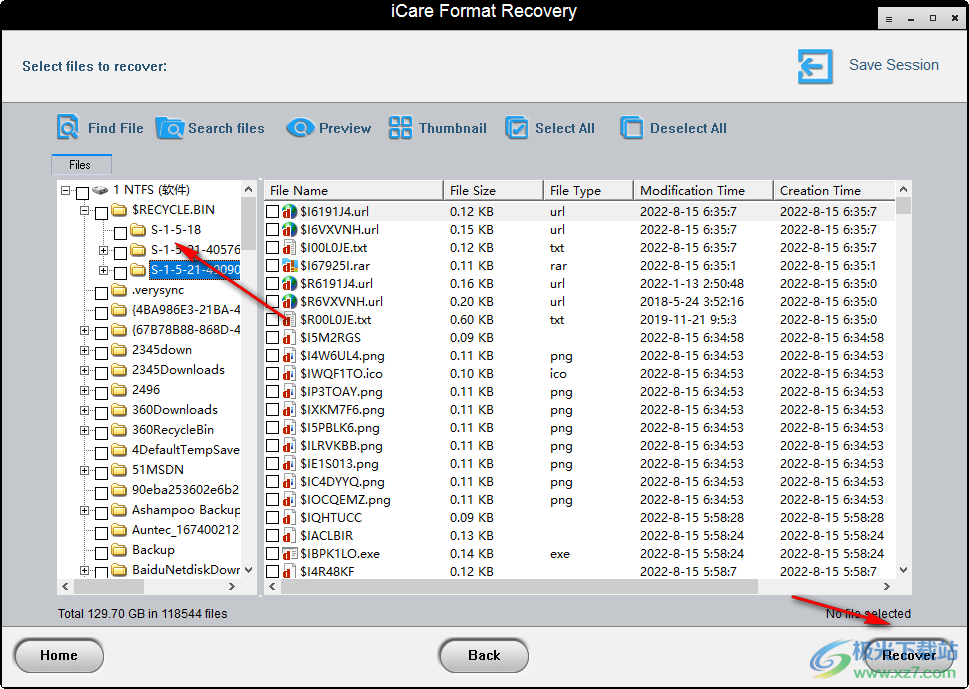Click the Select All checkmark icon
969x689 pixels.
517,128
